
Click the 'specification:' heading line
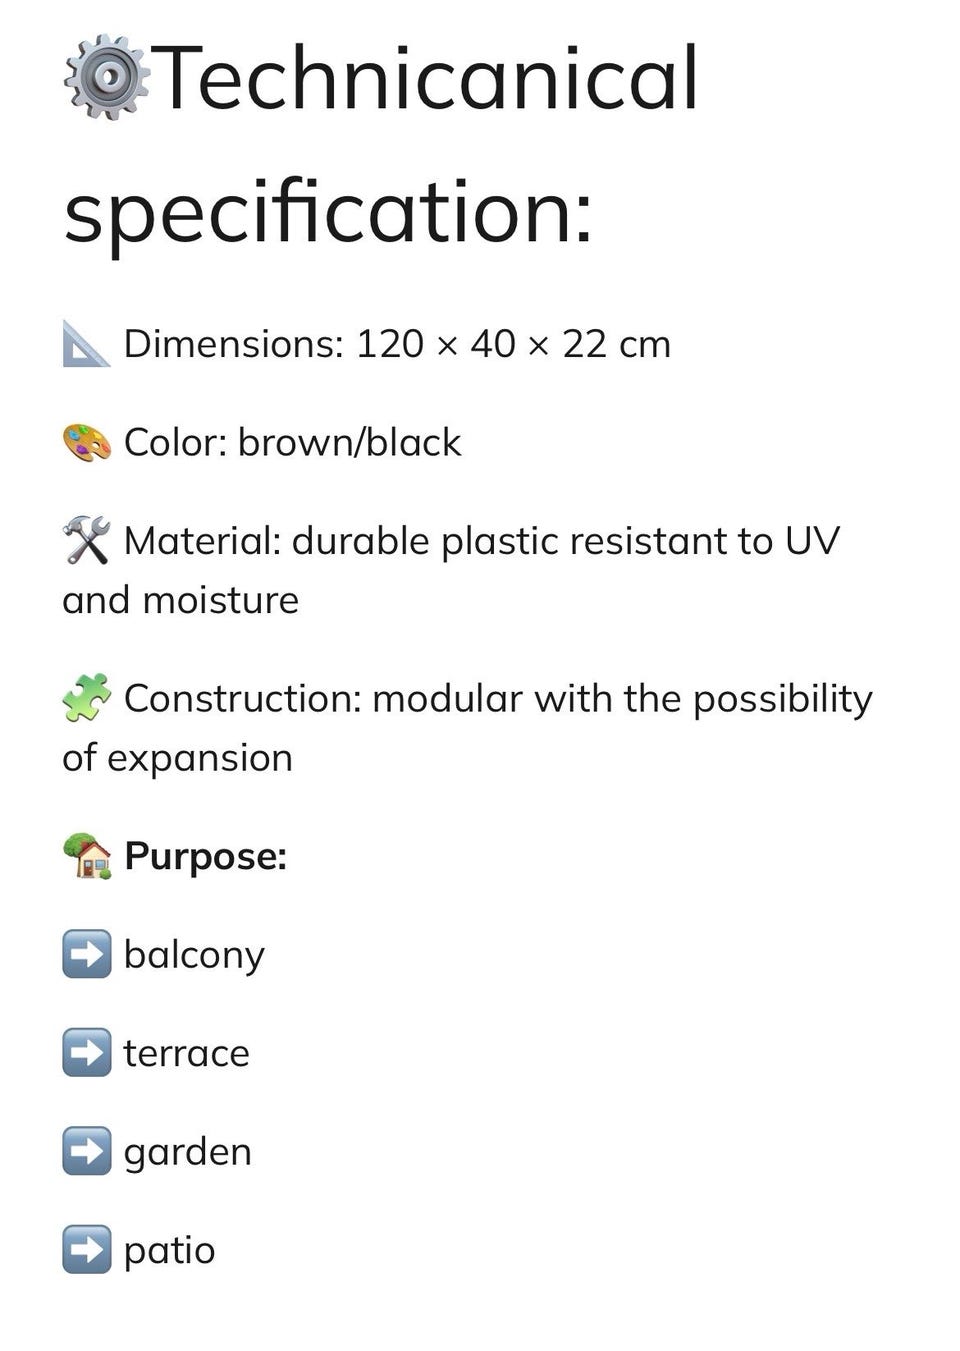point(329,212)
